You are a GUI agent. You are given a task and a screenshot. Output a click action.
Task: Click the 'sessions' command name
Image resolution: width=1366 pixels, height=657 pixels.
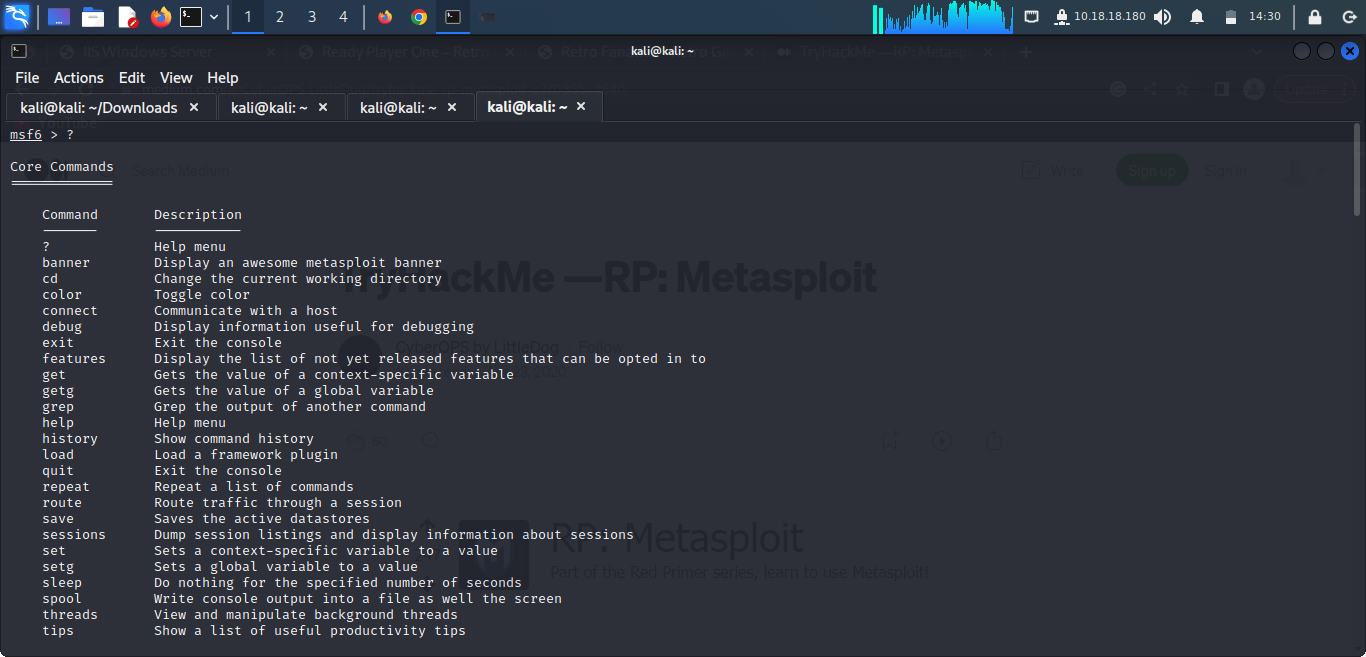74,535
